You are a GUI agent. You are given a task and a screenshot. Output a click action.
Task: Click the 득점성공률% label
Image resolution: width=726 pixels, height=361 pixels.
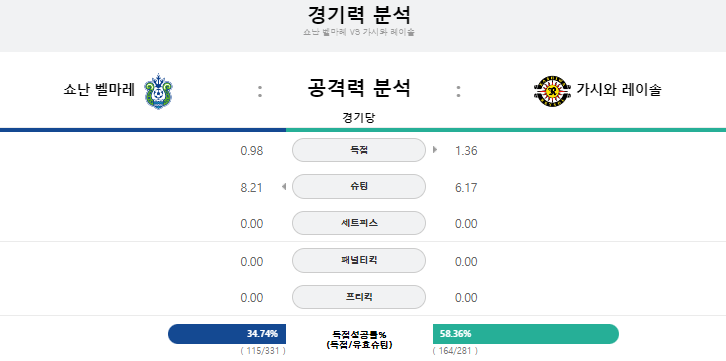(x=359, y=334)
